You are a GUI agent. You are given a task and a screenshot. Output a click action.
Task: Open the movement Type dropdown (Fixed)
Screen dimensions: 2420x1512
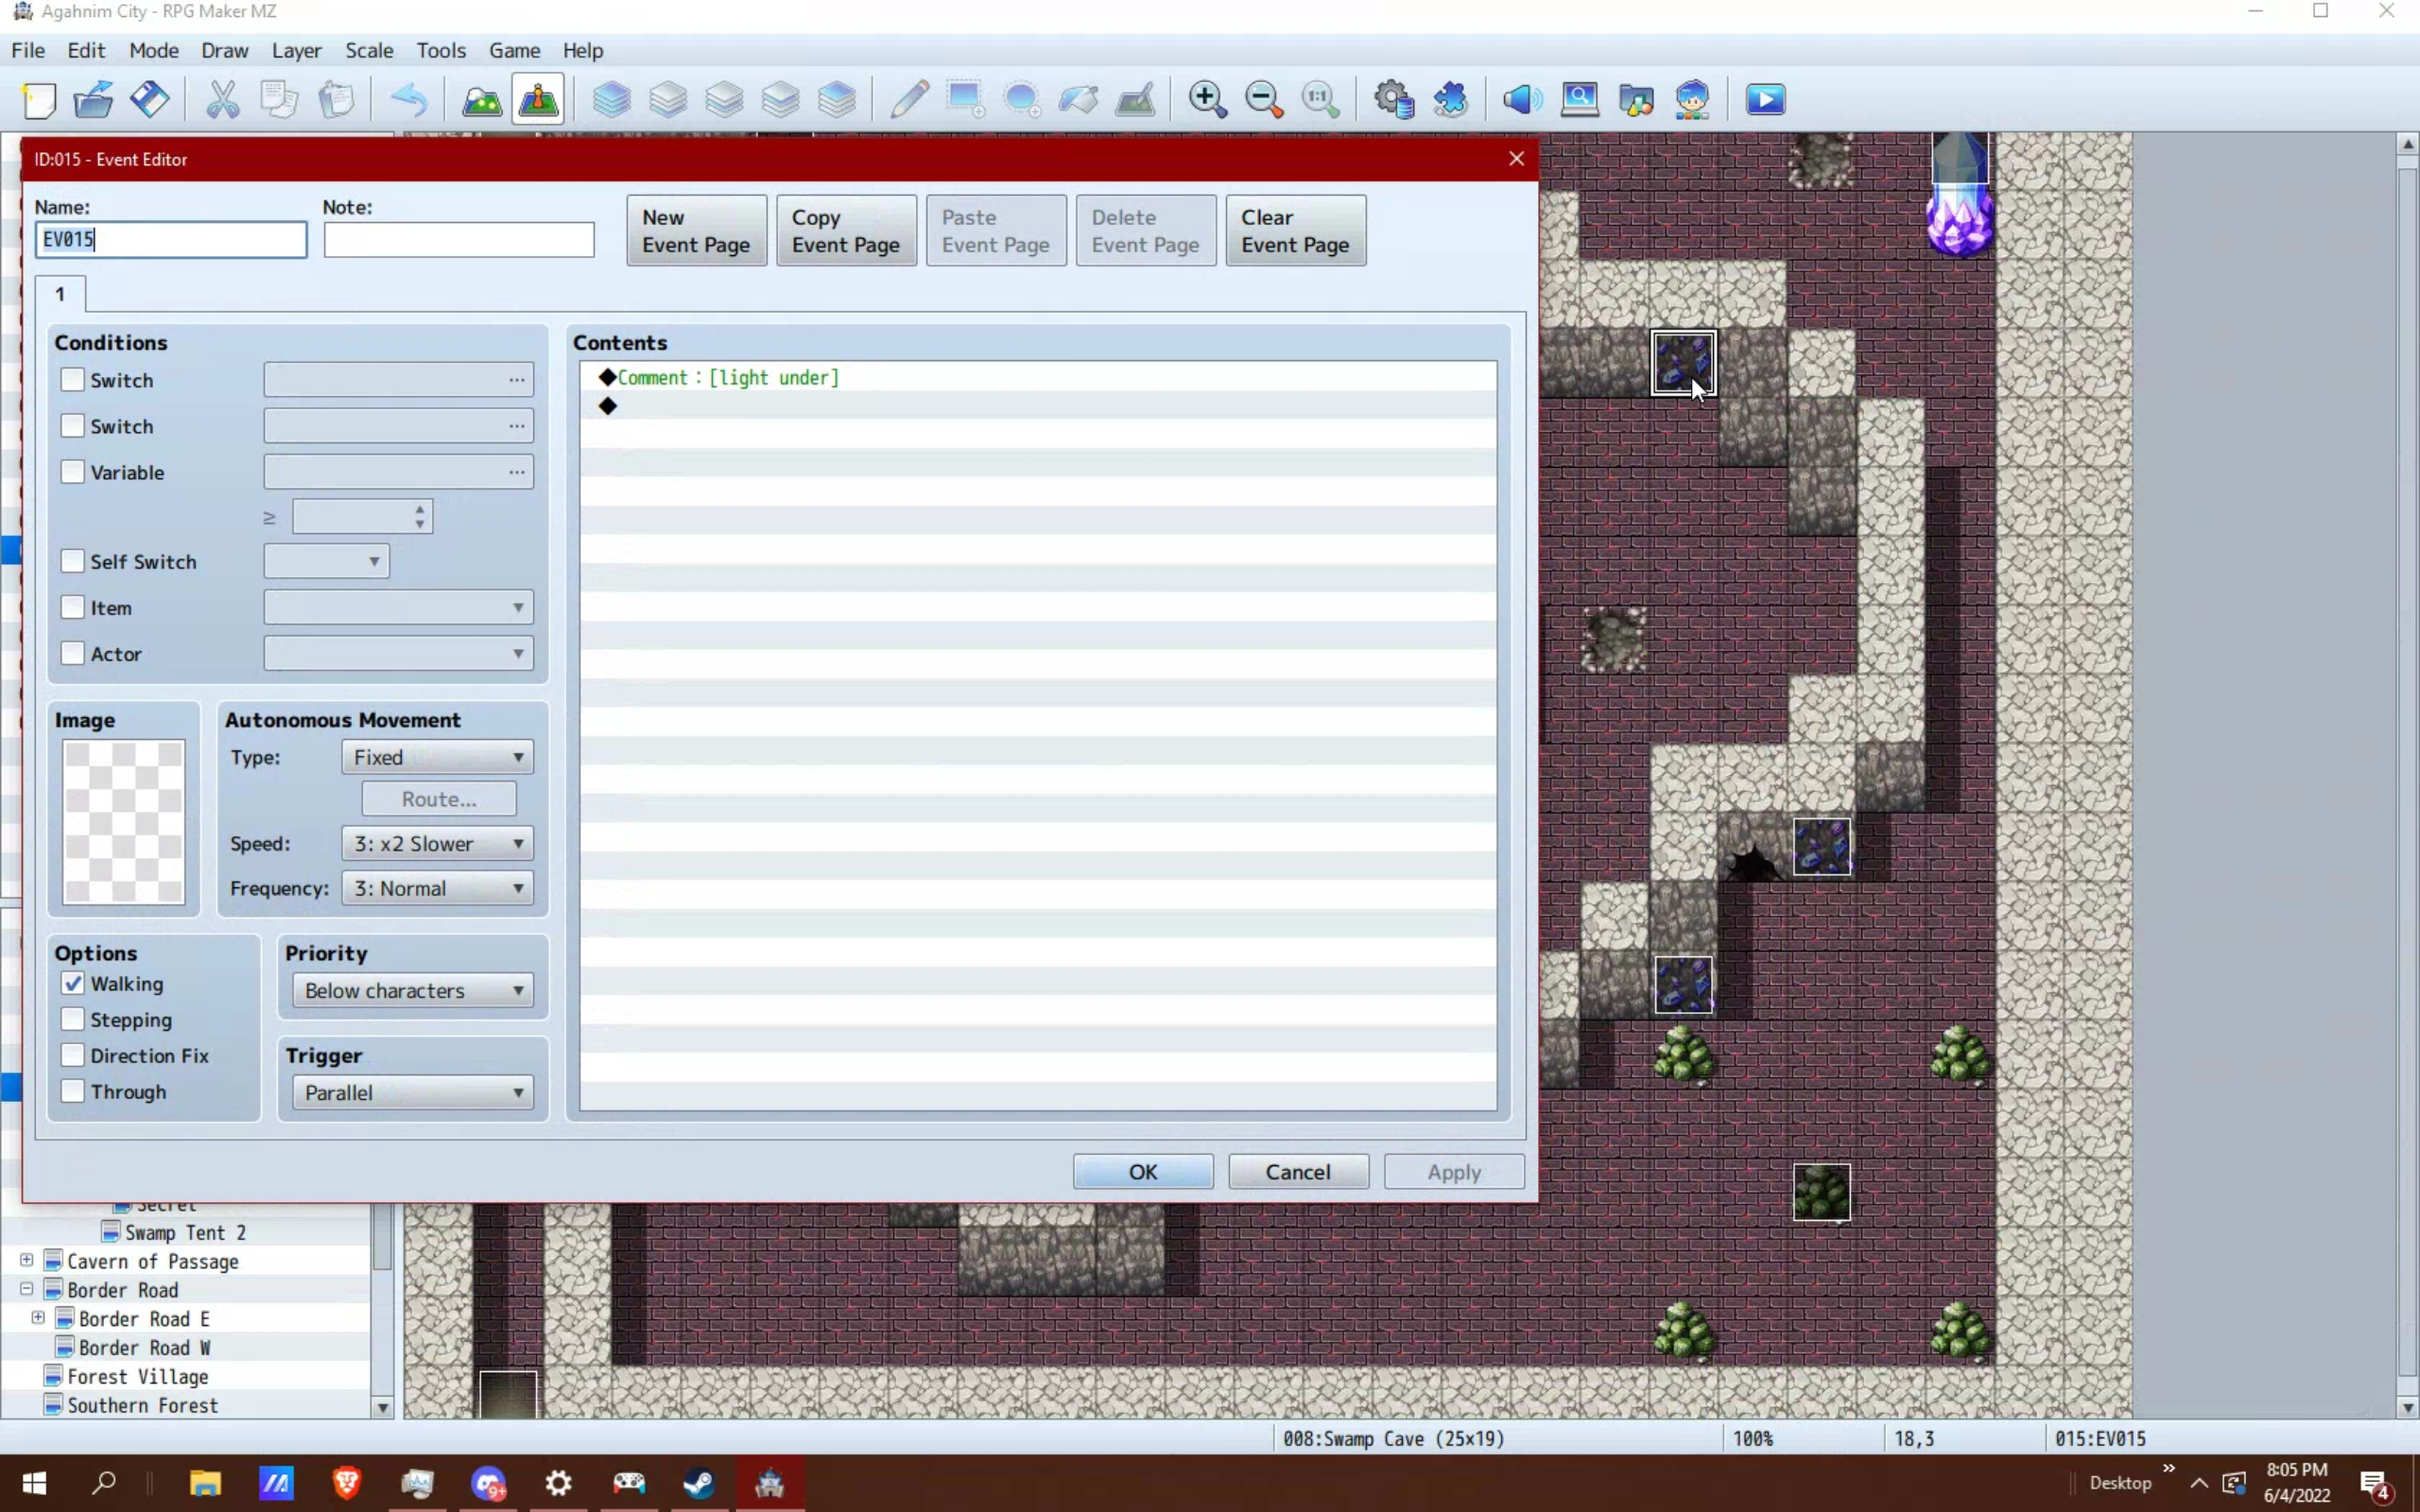coord(437,757)
